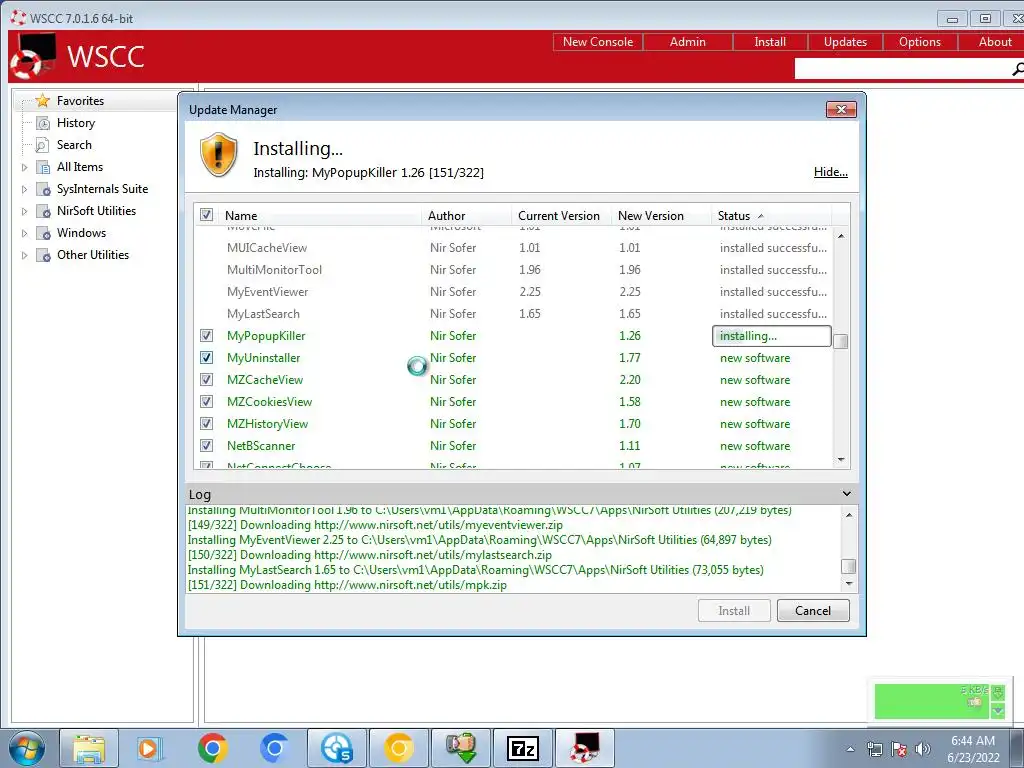This screenshot has width=1024, height=768.
Task: Click the Action Center flag tray icon
Action: click(899, 748)
